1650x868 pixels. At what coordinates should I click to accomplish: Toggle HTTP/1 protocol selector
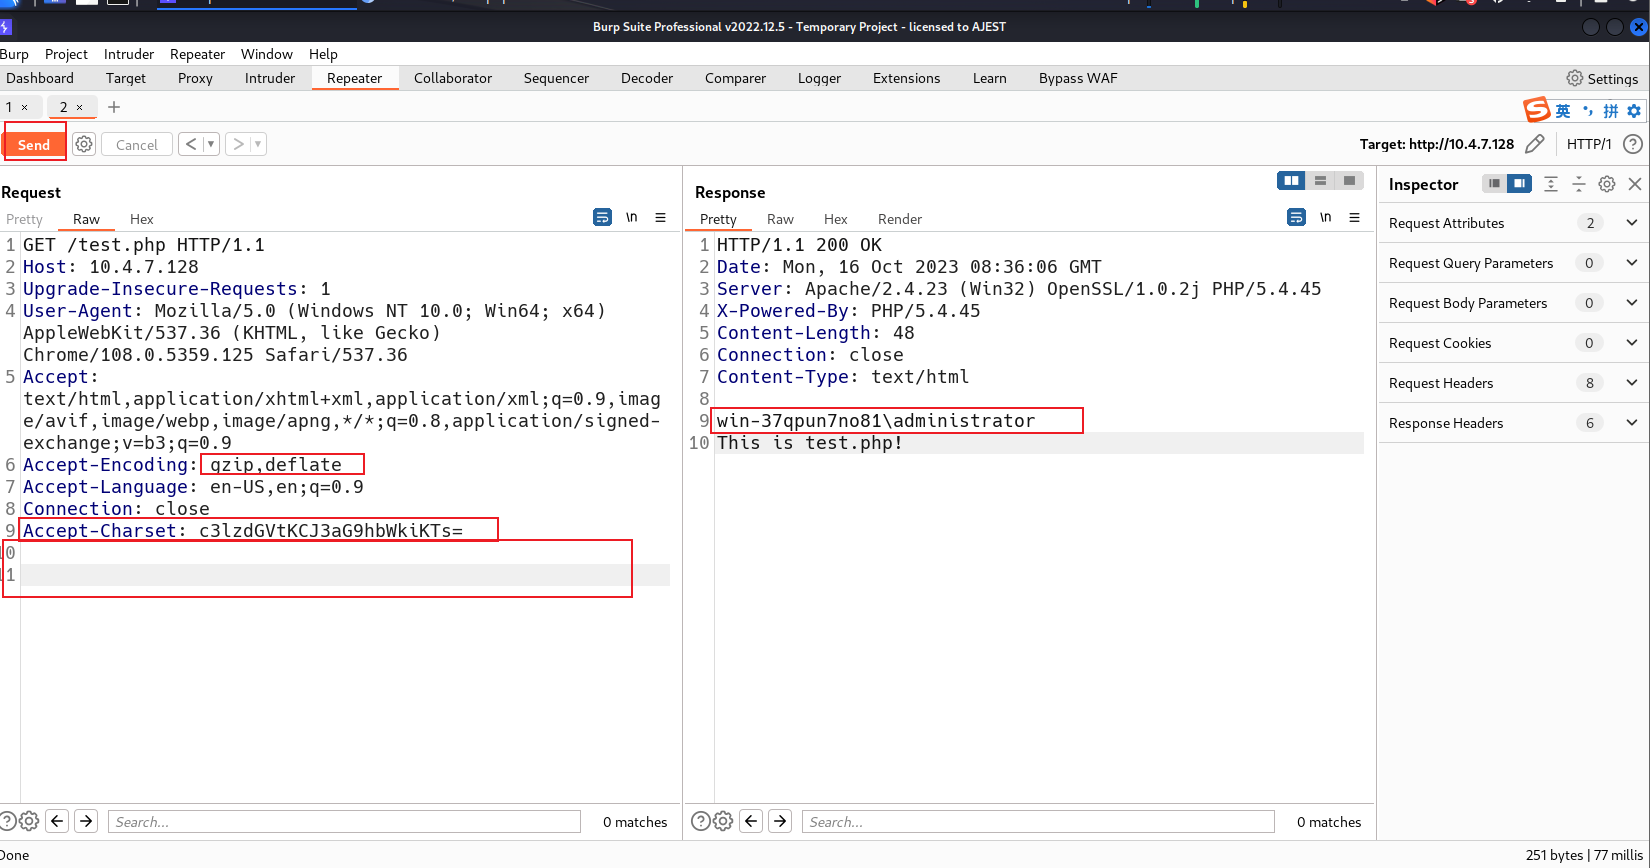(1589, 144)
